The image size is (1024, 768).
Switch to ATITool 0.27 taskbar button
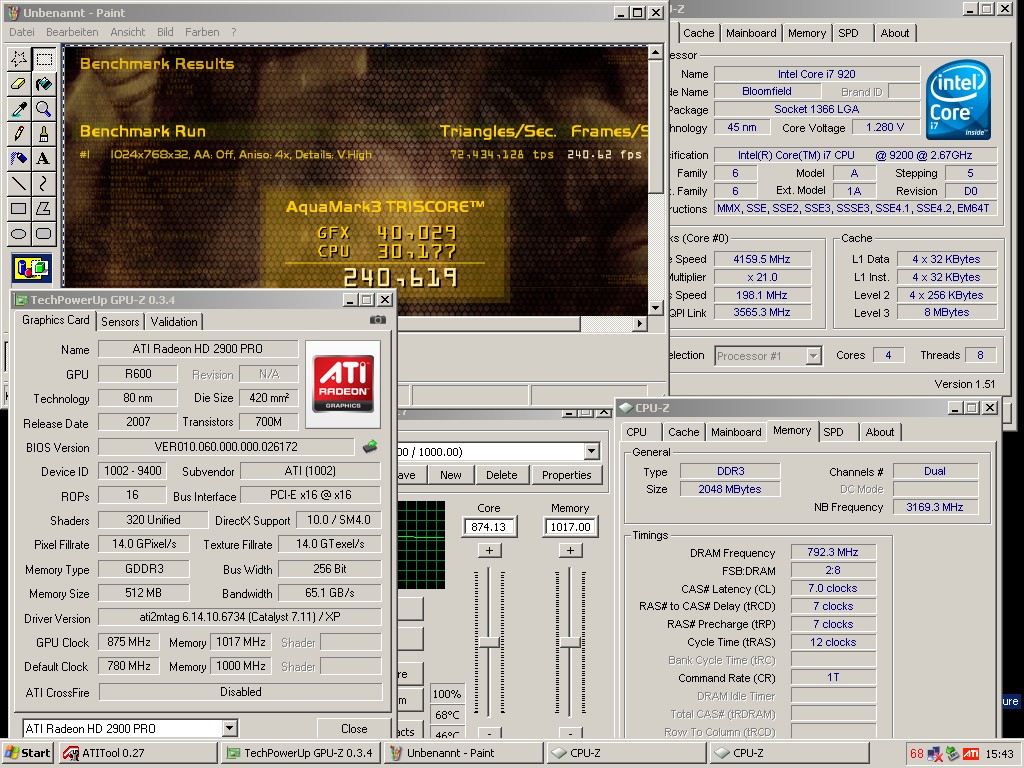coord(137,753)
